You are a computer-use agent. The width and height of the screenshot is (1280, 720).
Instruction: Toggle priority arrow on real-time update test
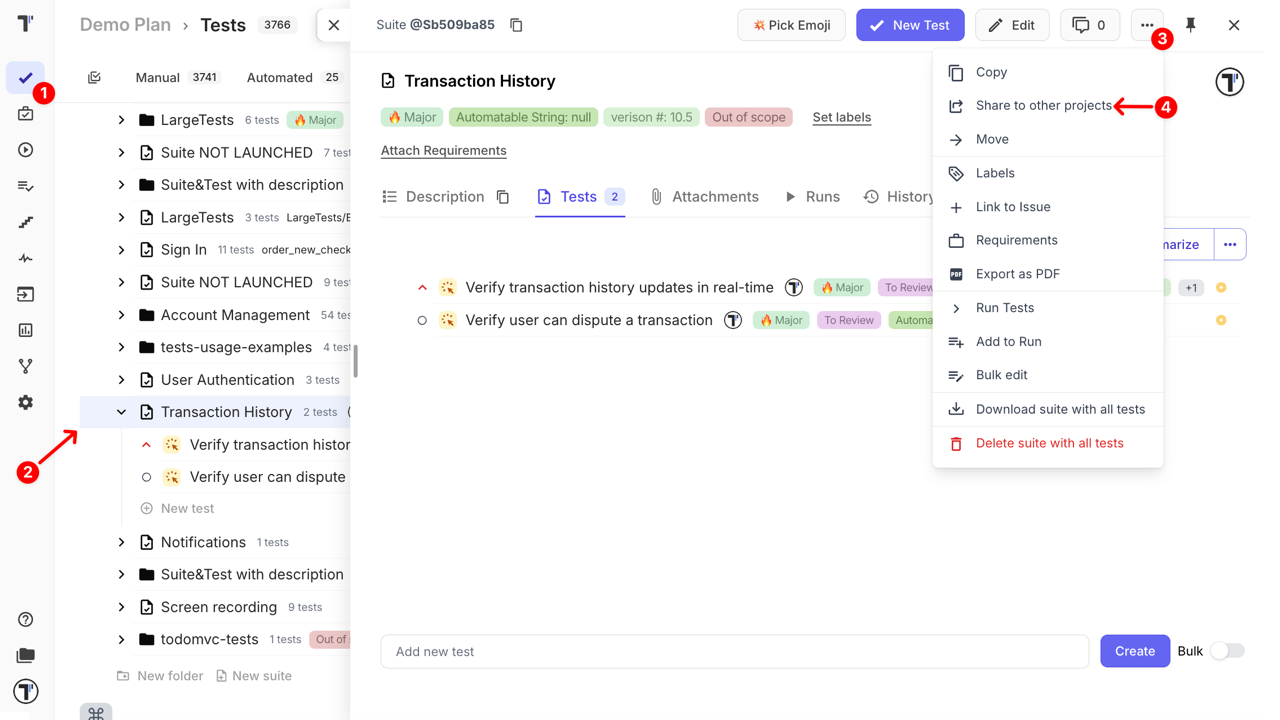(x=422, y=287)
